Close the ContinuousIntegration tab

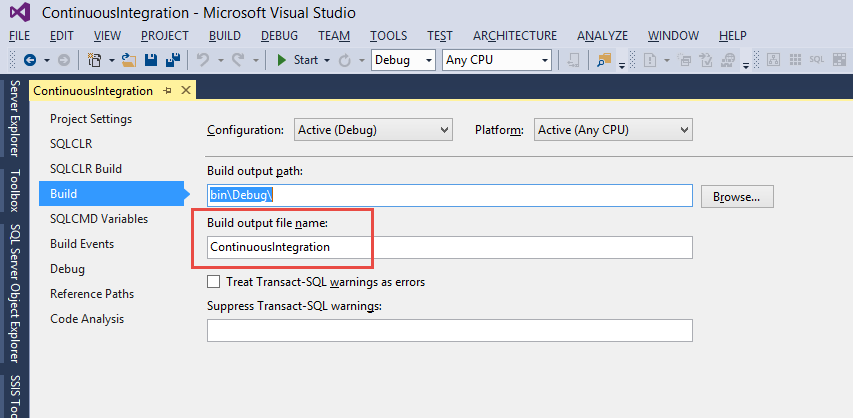click(185, 91)
